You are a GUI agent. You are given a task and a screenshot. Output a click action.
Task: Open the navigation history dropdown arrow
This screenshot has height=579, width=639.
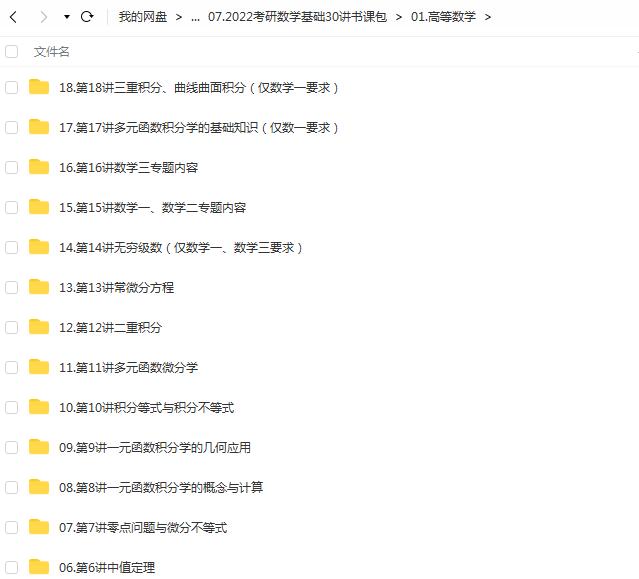(x=66, y=17)
